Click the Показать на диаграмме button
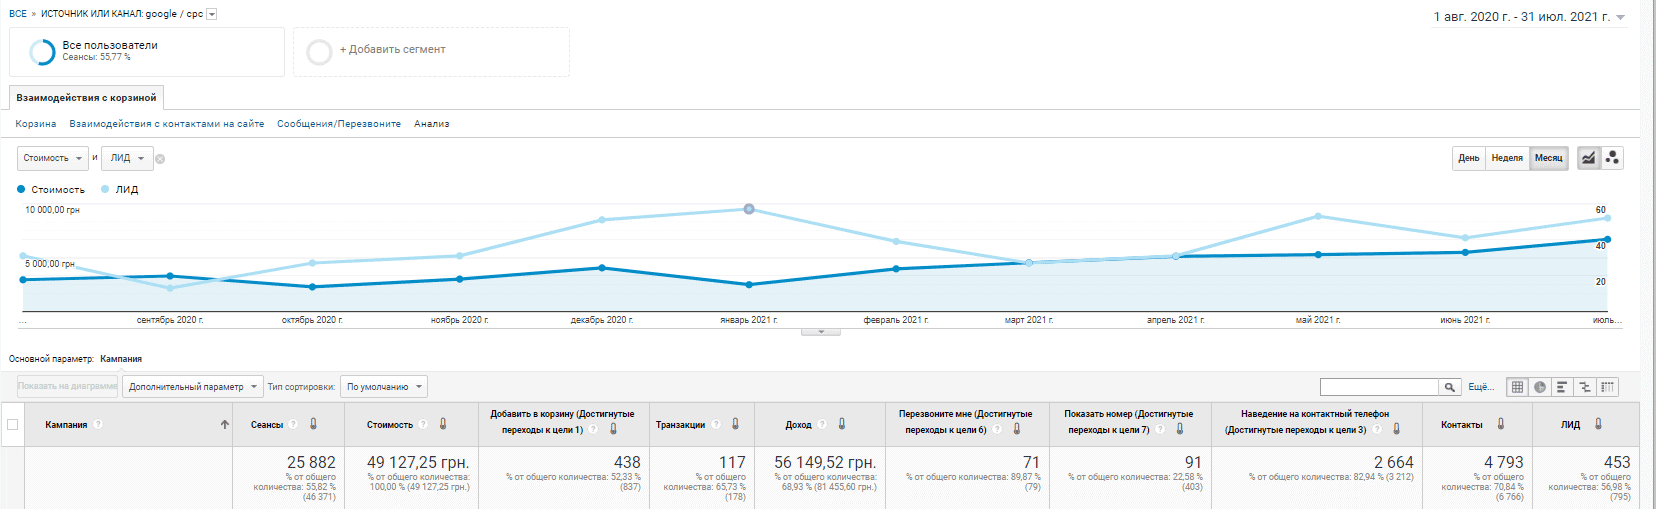 [68, 387]
